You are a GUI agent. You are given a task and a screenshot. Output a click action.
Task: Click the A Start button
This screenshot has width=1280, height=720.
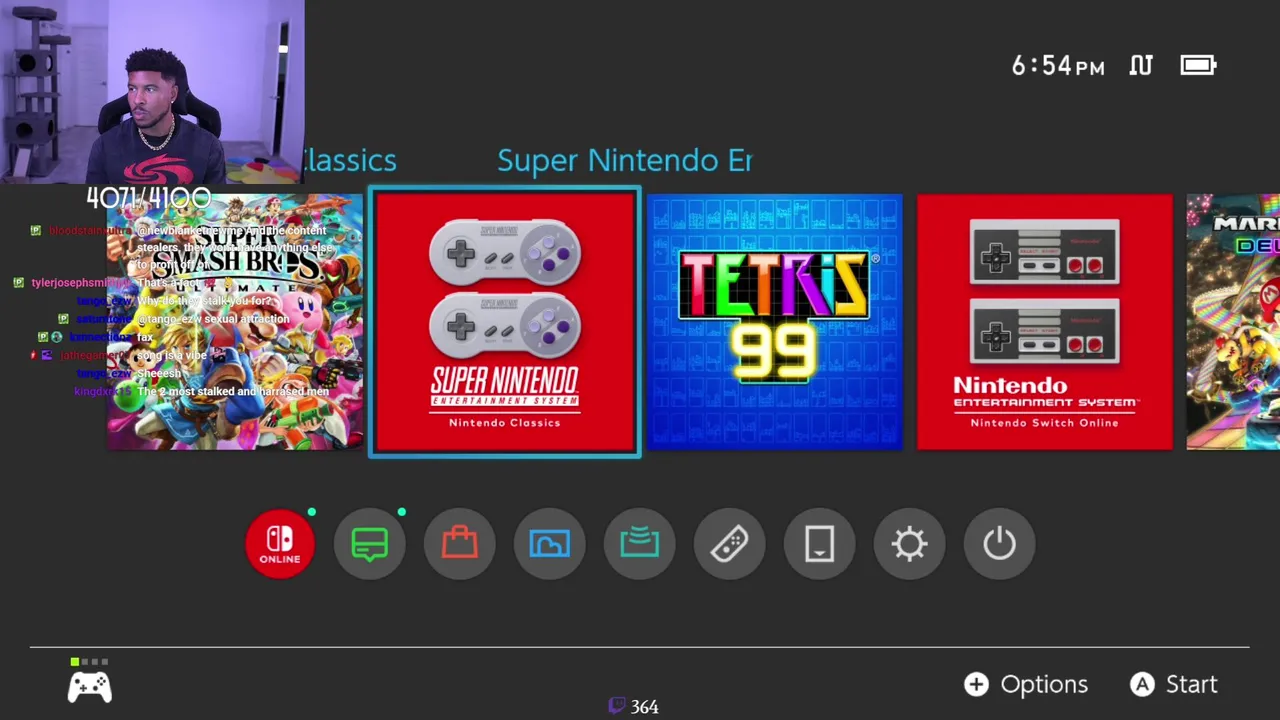[x=1174, y=684]
